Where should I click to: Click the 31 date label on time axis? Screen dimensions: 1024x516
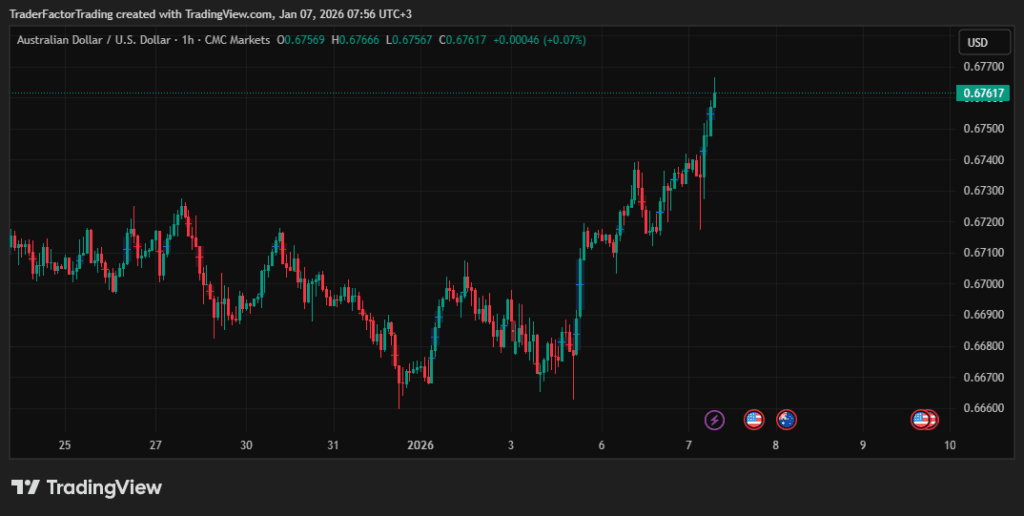[x=333, y=445]
